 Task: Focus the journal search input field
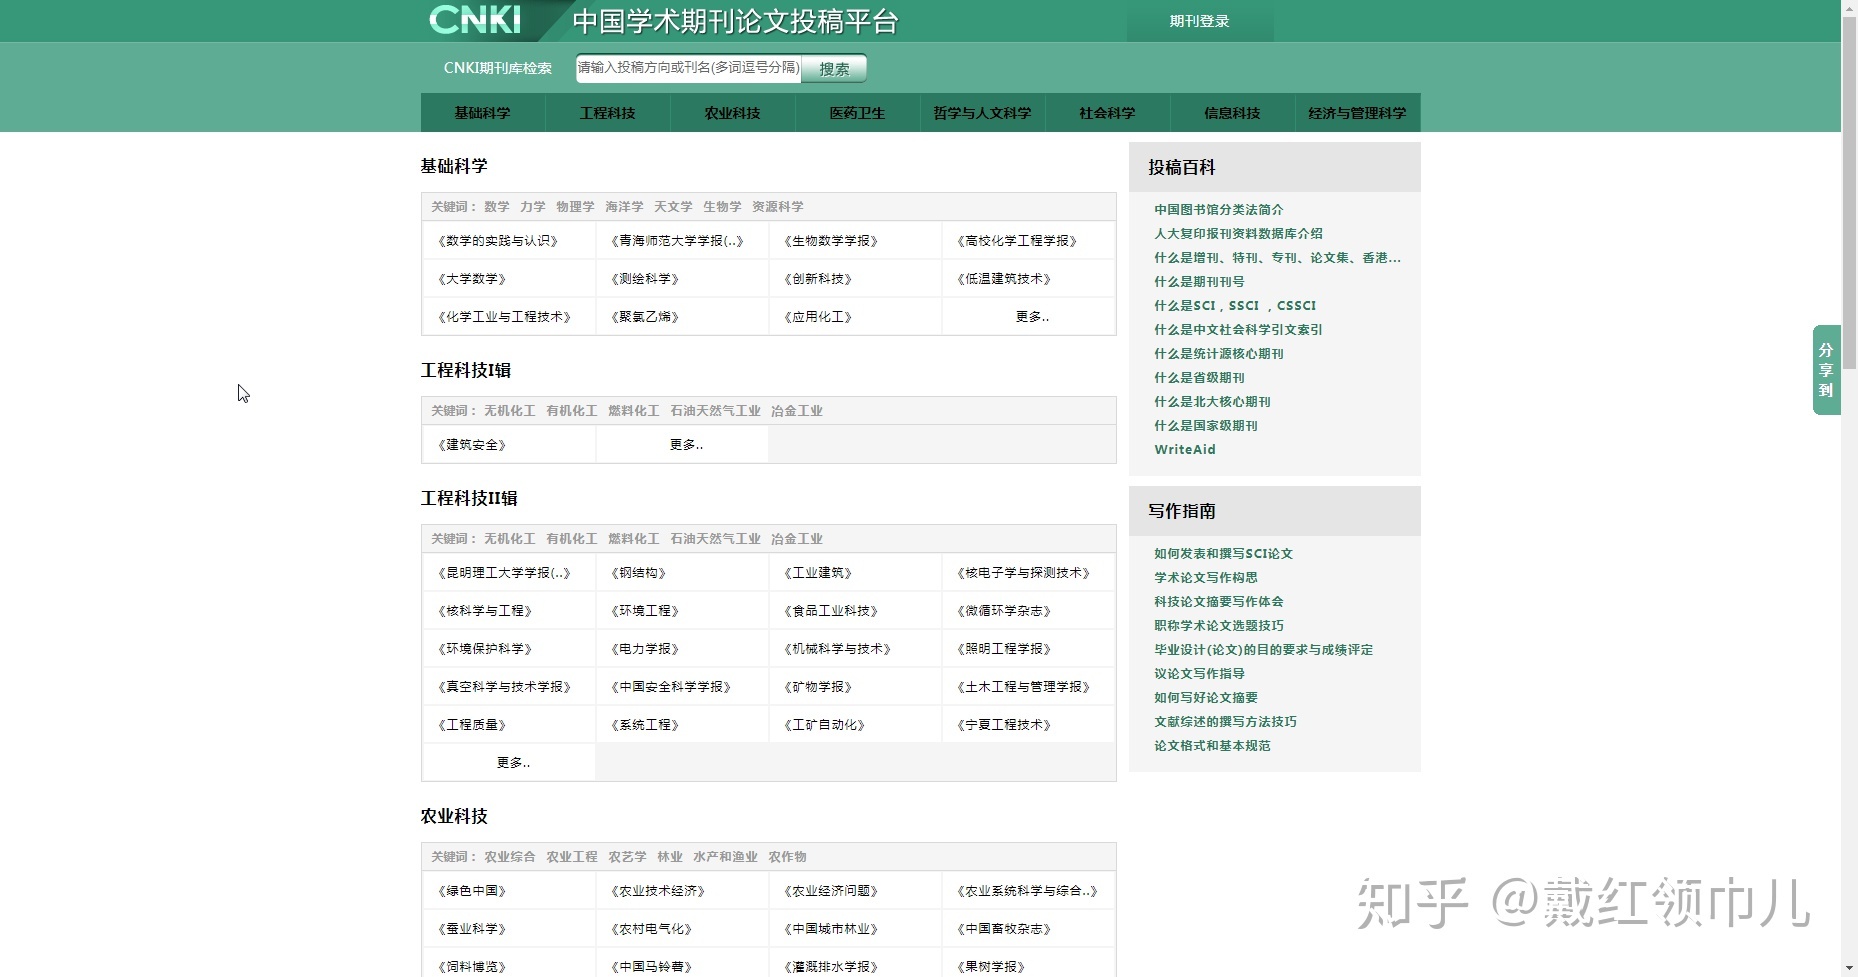(688, 68)
